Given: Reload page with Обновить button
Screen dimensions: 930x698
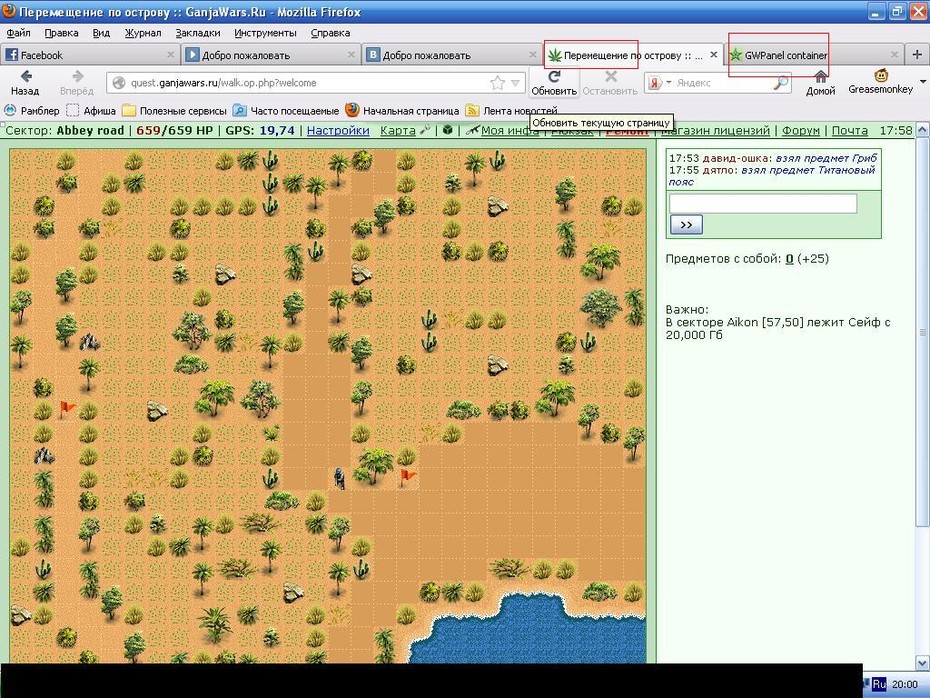Looking at the screenshot, I should tap(554, 82).
